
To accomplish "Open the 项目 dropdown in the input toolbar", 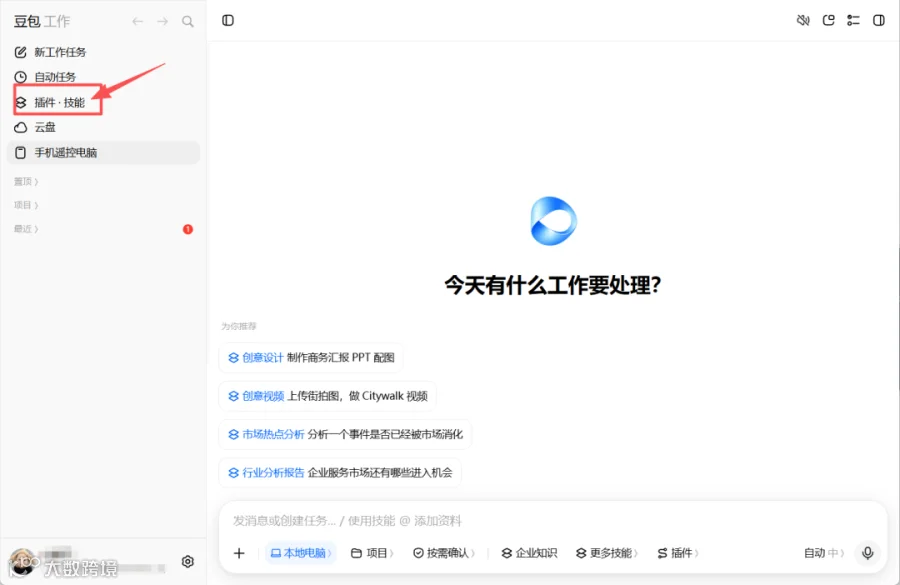I will [372, 553].
